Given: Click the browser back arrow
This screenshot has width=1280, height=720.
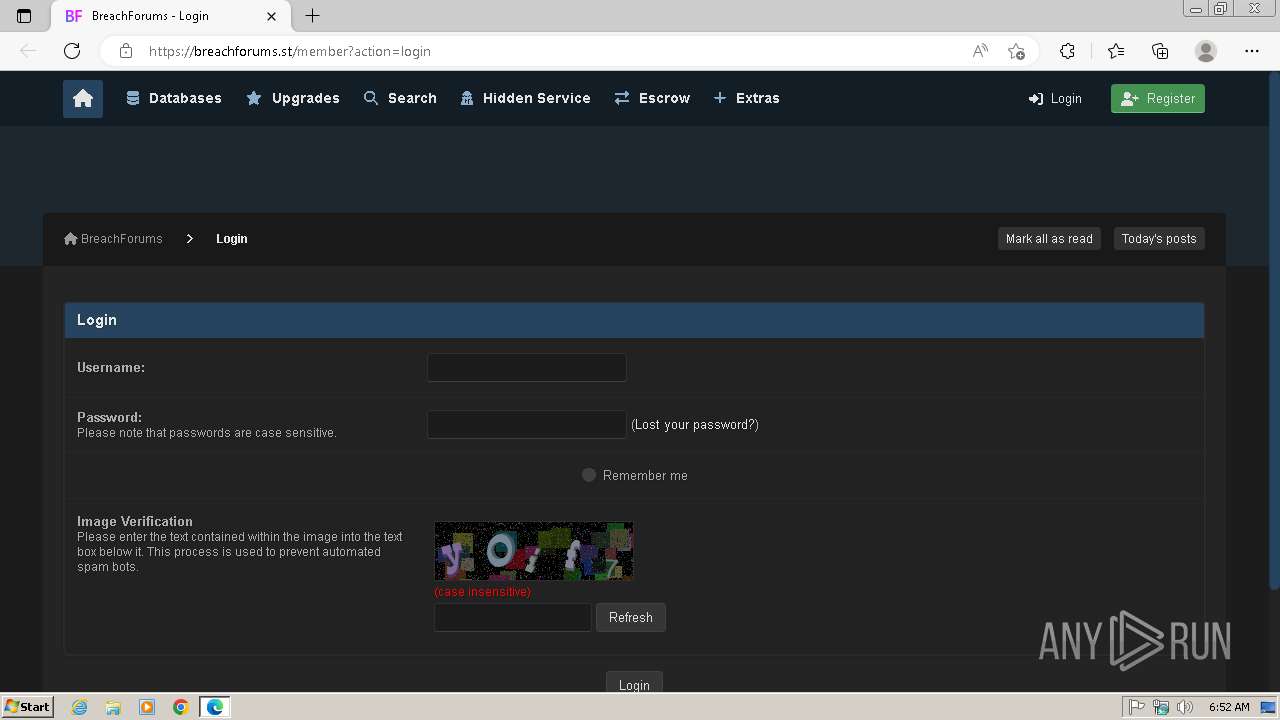Looking at the screenshot, I should tap(28, 51).
